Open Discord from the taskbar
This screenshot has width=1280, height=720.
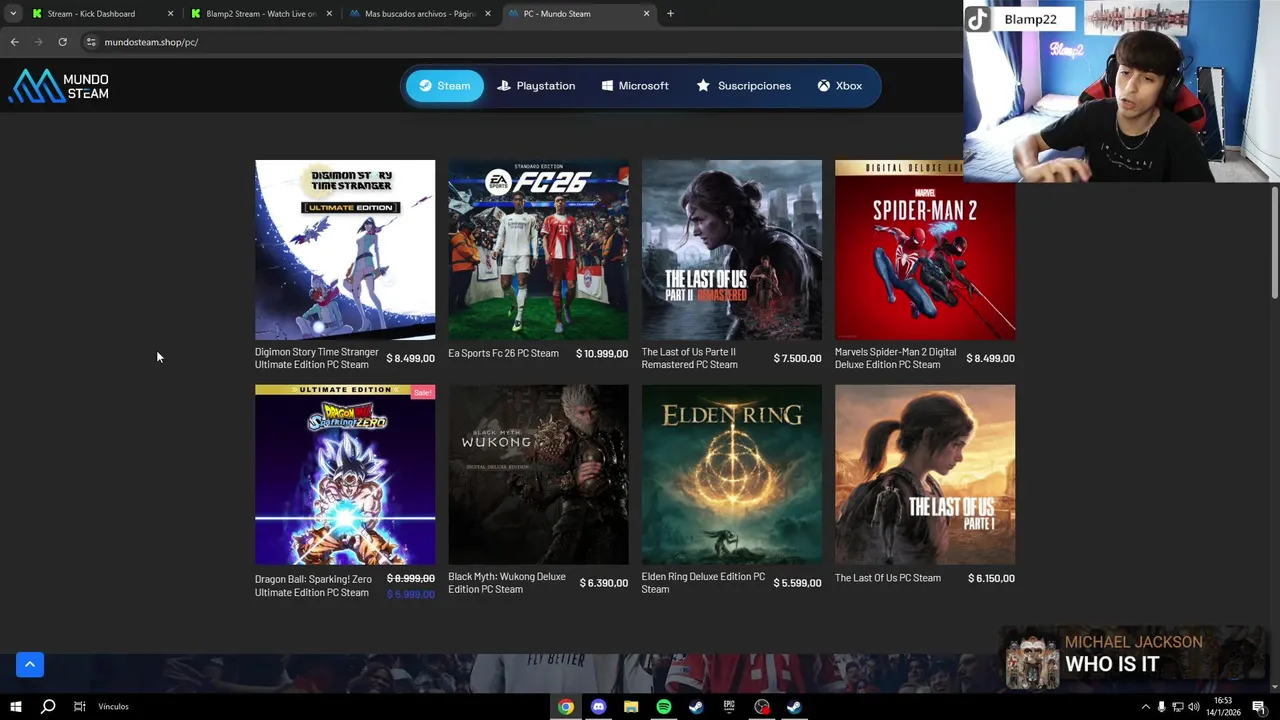598,706
